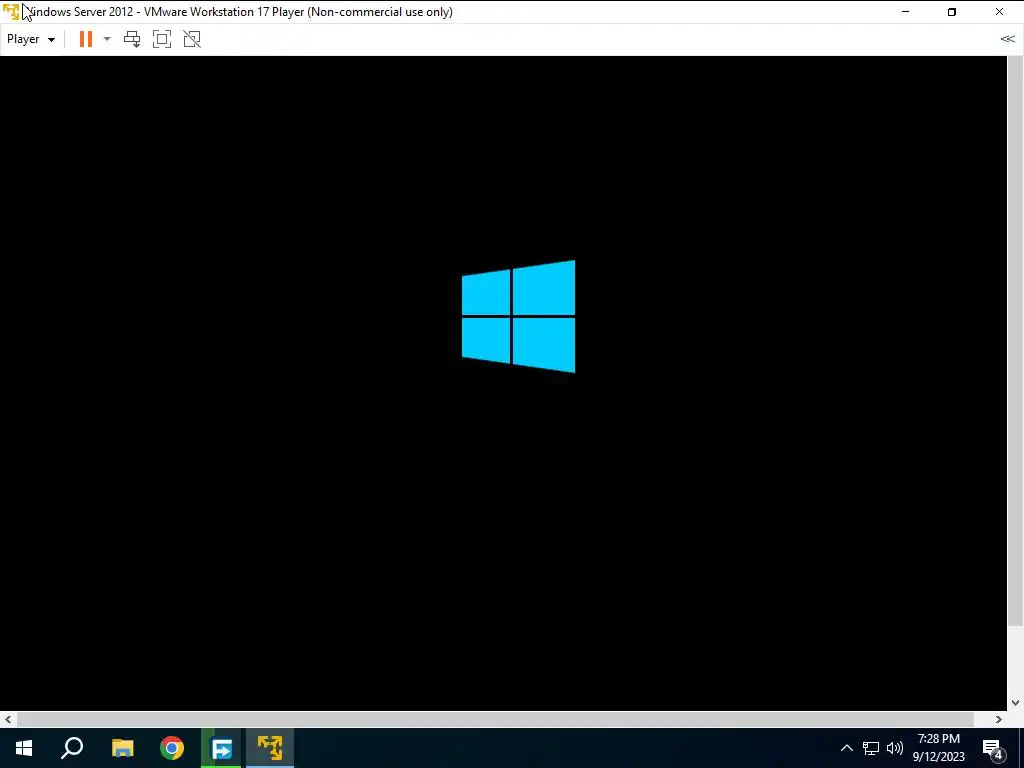Open the clock showing 7:28 PM
This screenshot has width=1024, height=768.
(938, 748)
